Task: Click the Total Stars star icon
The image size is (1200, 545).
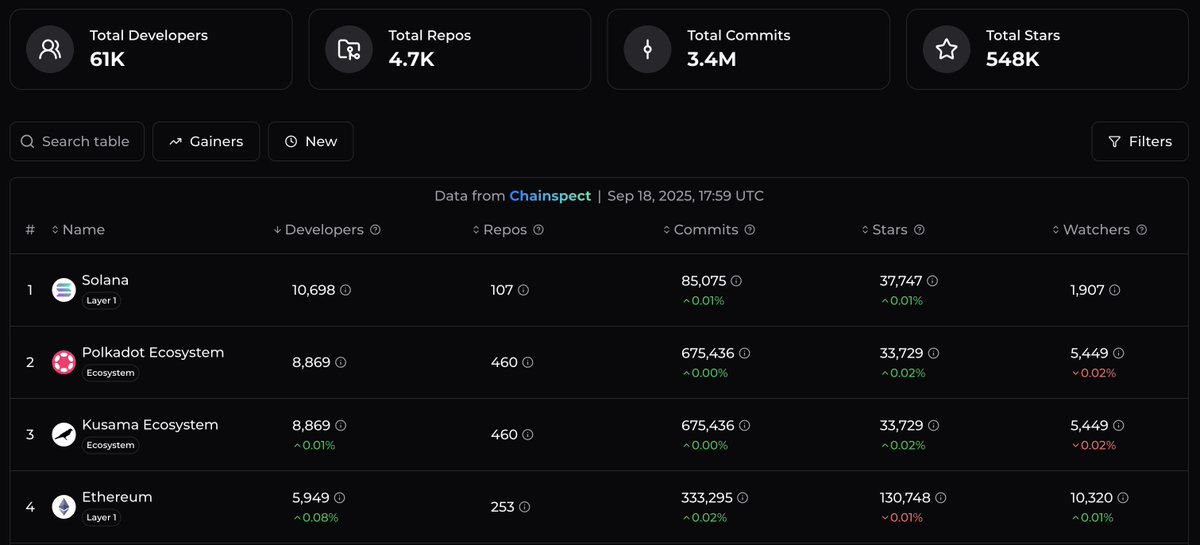Action: (946, 49)
